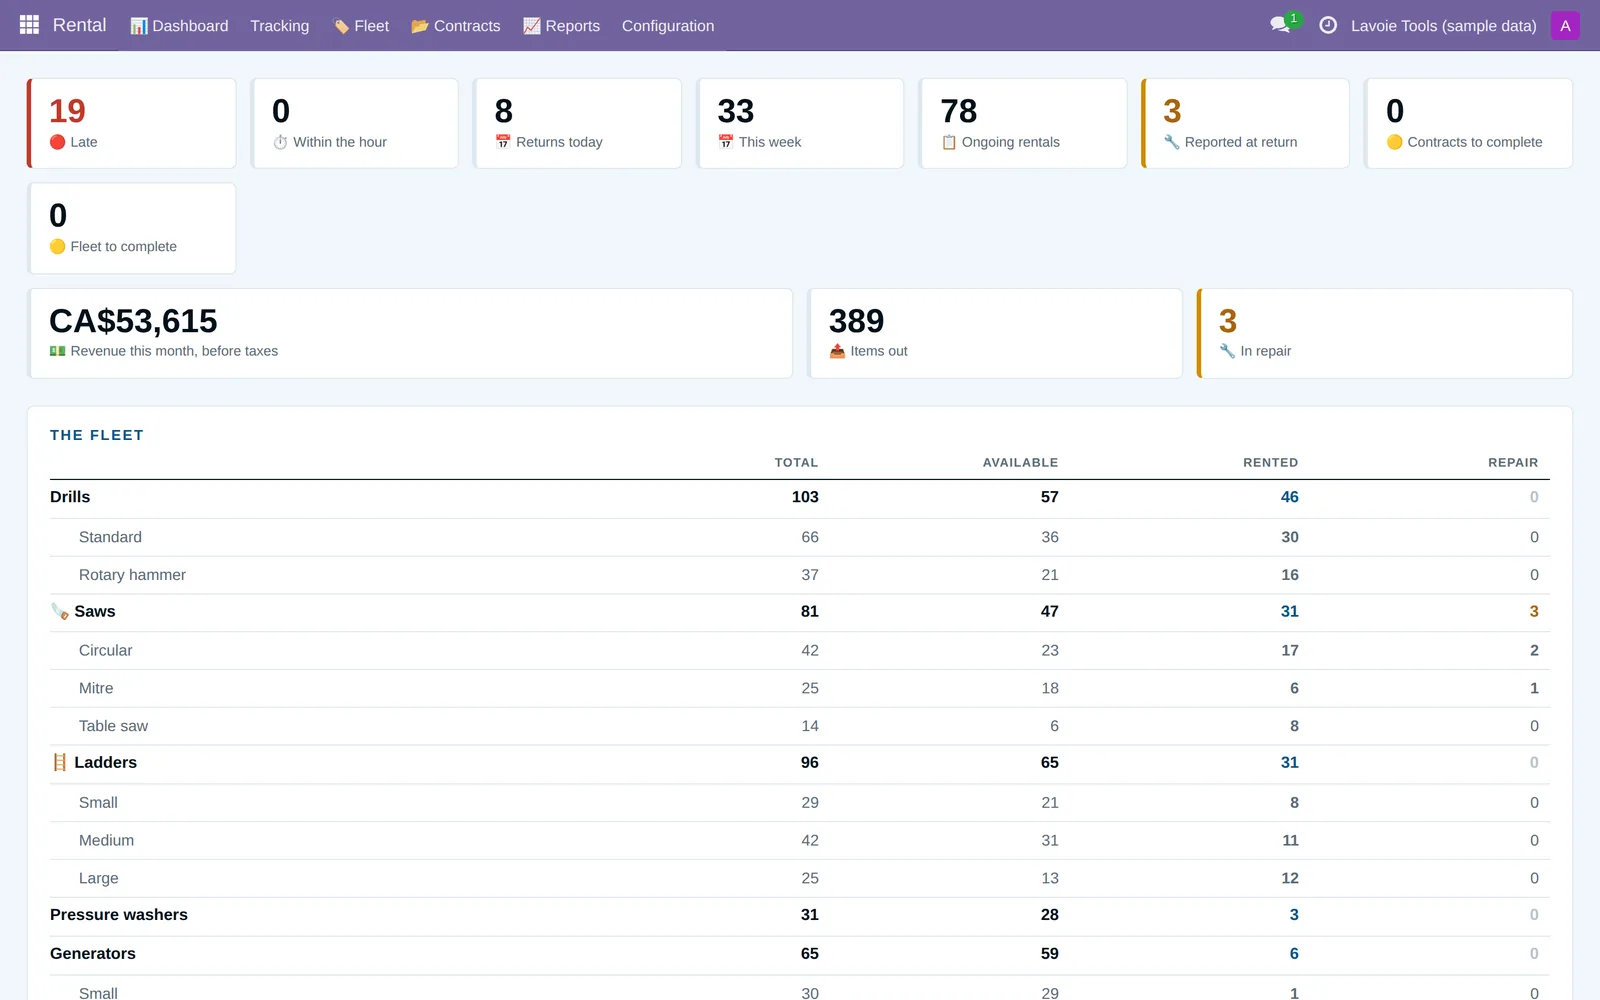Click the Medium ladders row

800,841
